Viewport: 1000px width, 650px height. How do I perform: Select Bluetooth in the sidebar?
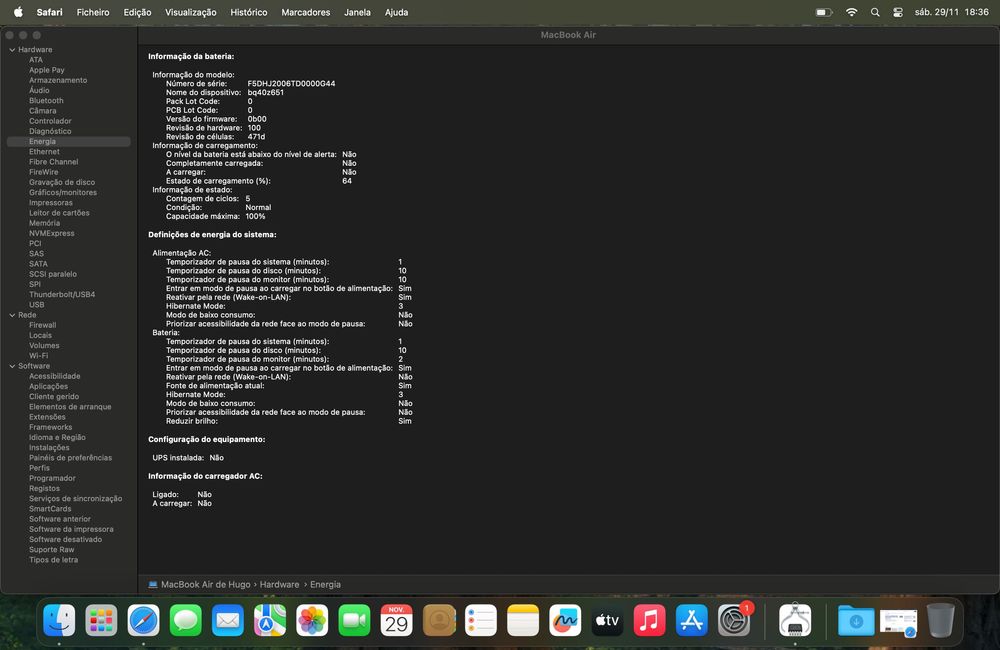[x=46, y=101]
